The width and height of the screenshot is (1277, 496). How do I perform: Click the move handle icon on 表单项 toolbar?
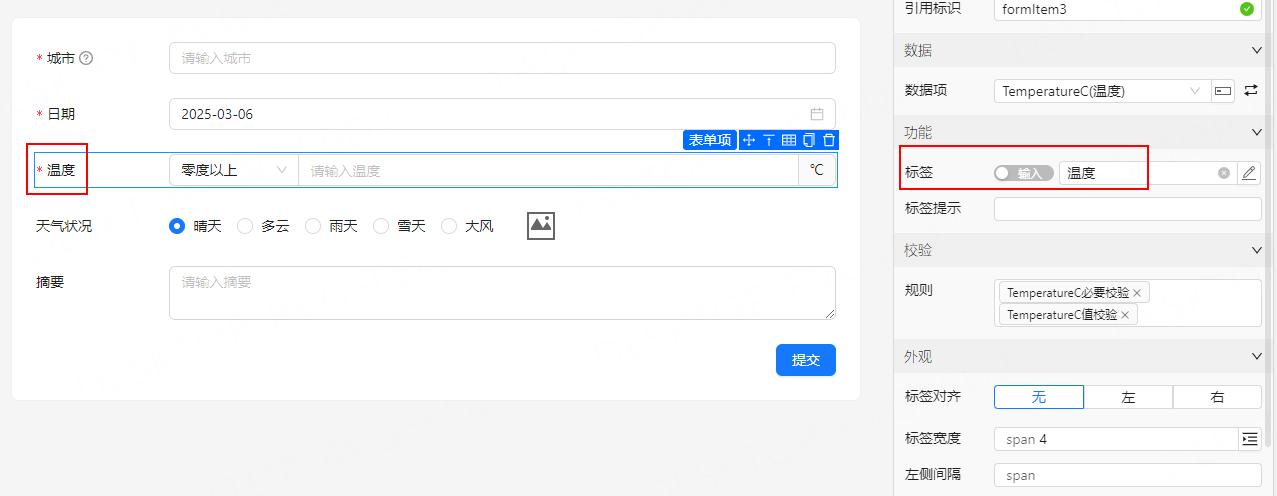pyautogui.click(x=748, y=141)
